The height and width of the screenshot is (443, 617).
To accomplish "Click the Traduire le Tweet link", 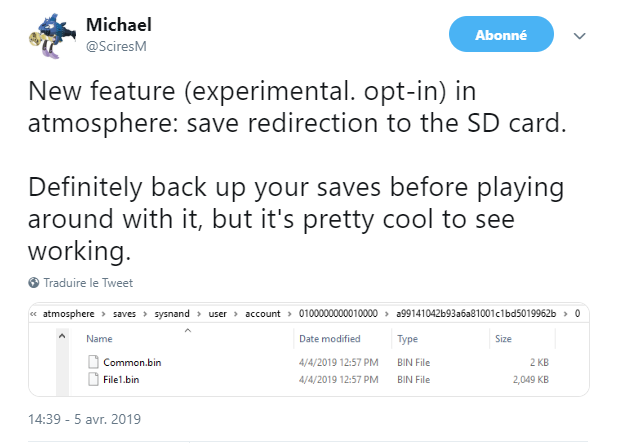I will click(88, 282).
